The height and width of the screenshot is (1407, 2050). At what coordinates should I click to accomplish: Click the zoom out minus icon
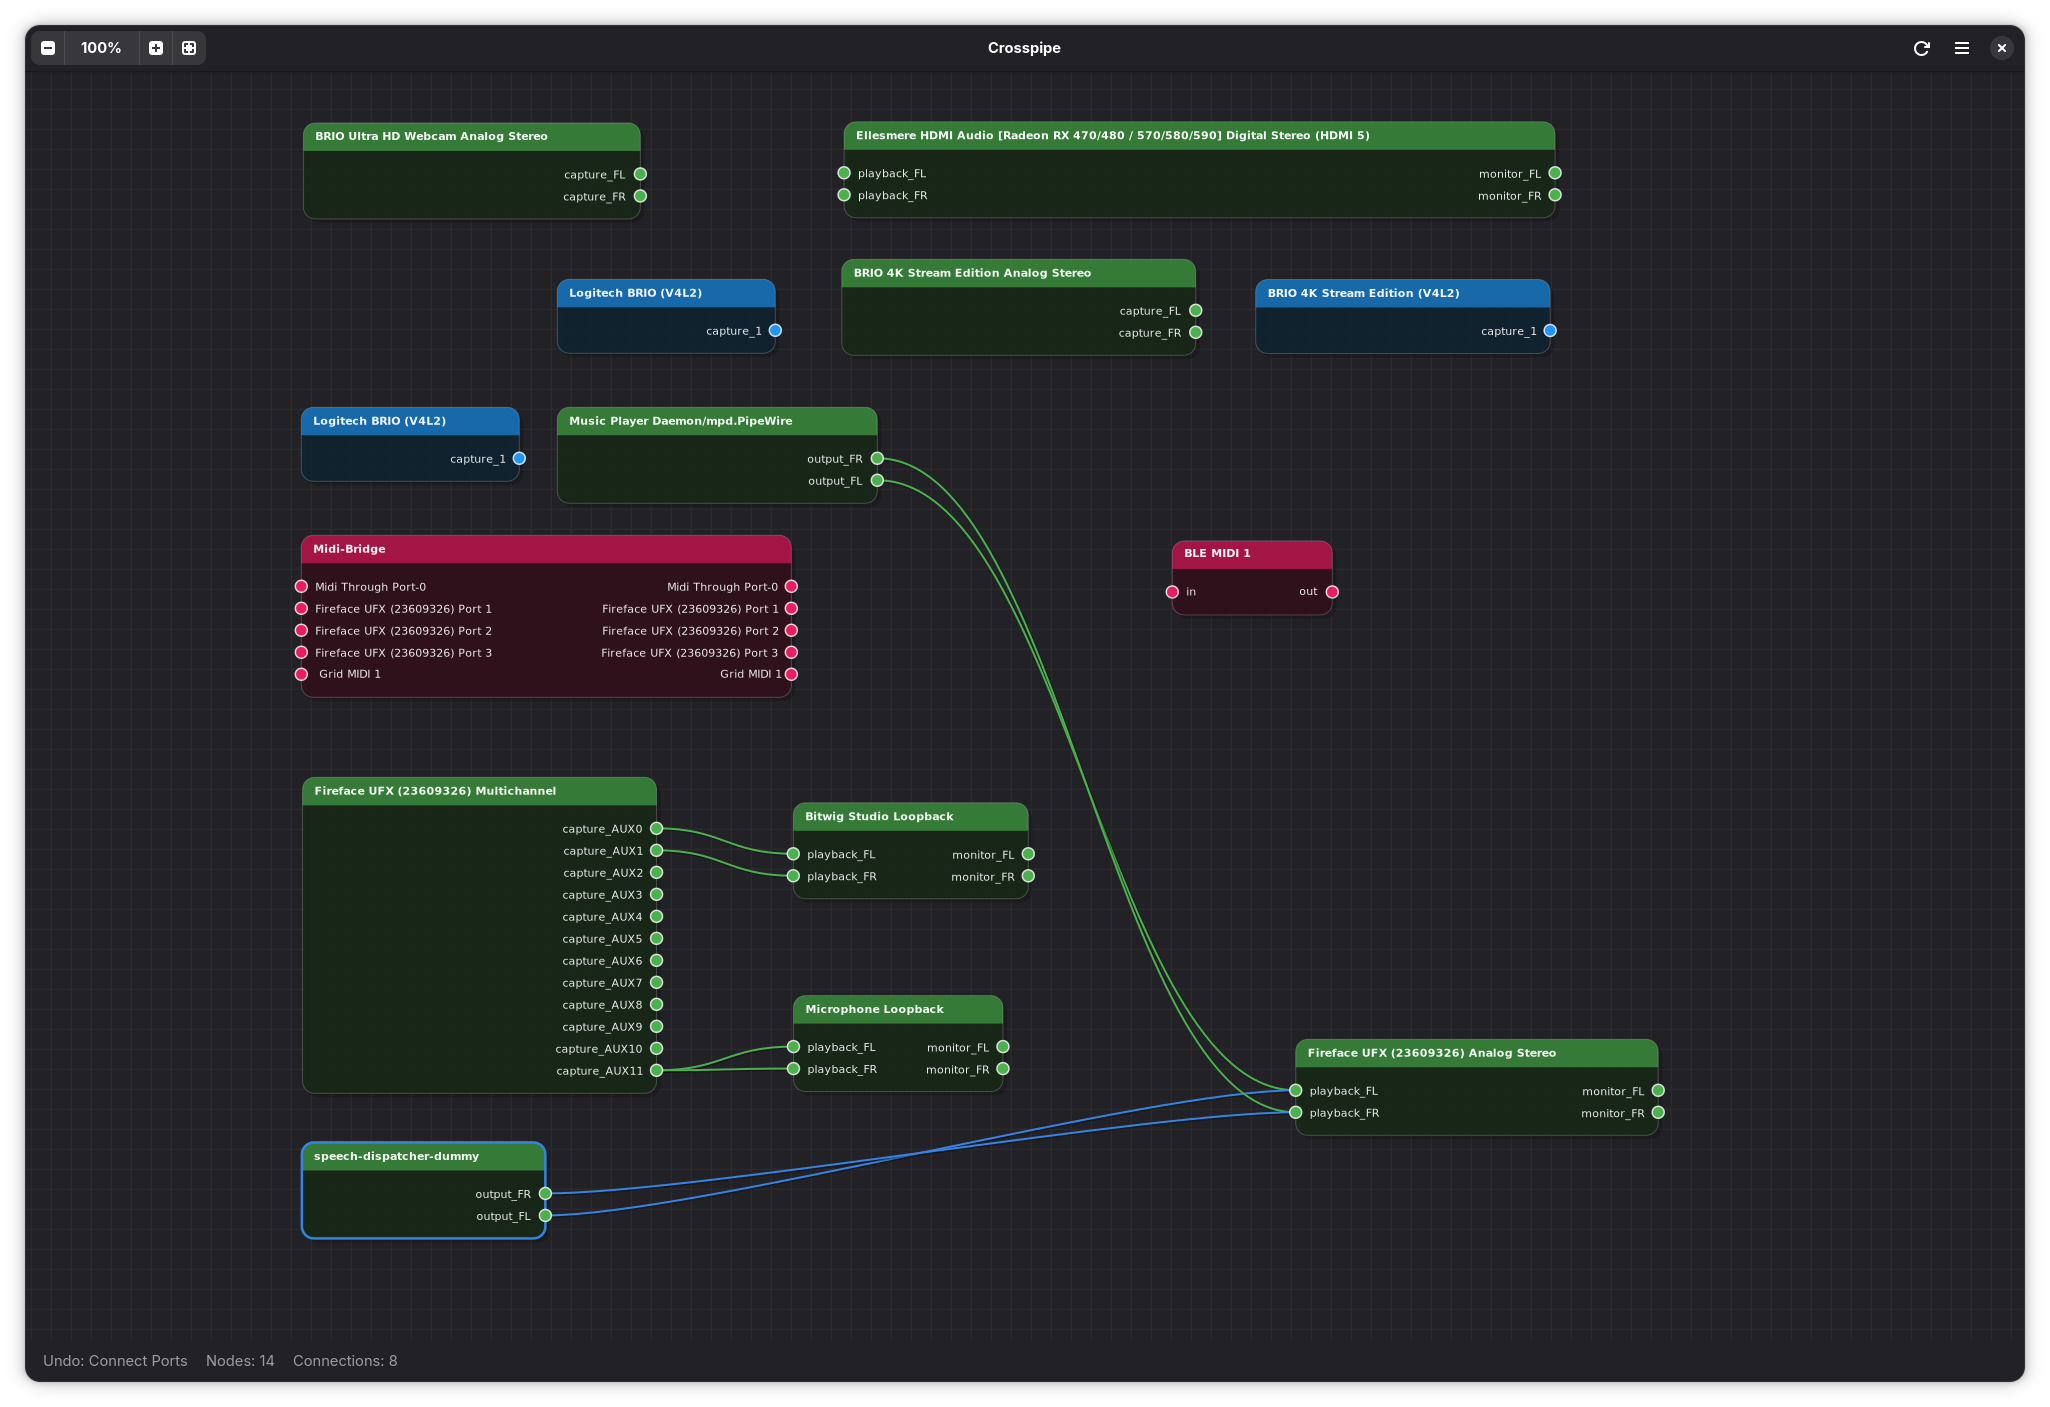(48, 48)
